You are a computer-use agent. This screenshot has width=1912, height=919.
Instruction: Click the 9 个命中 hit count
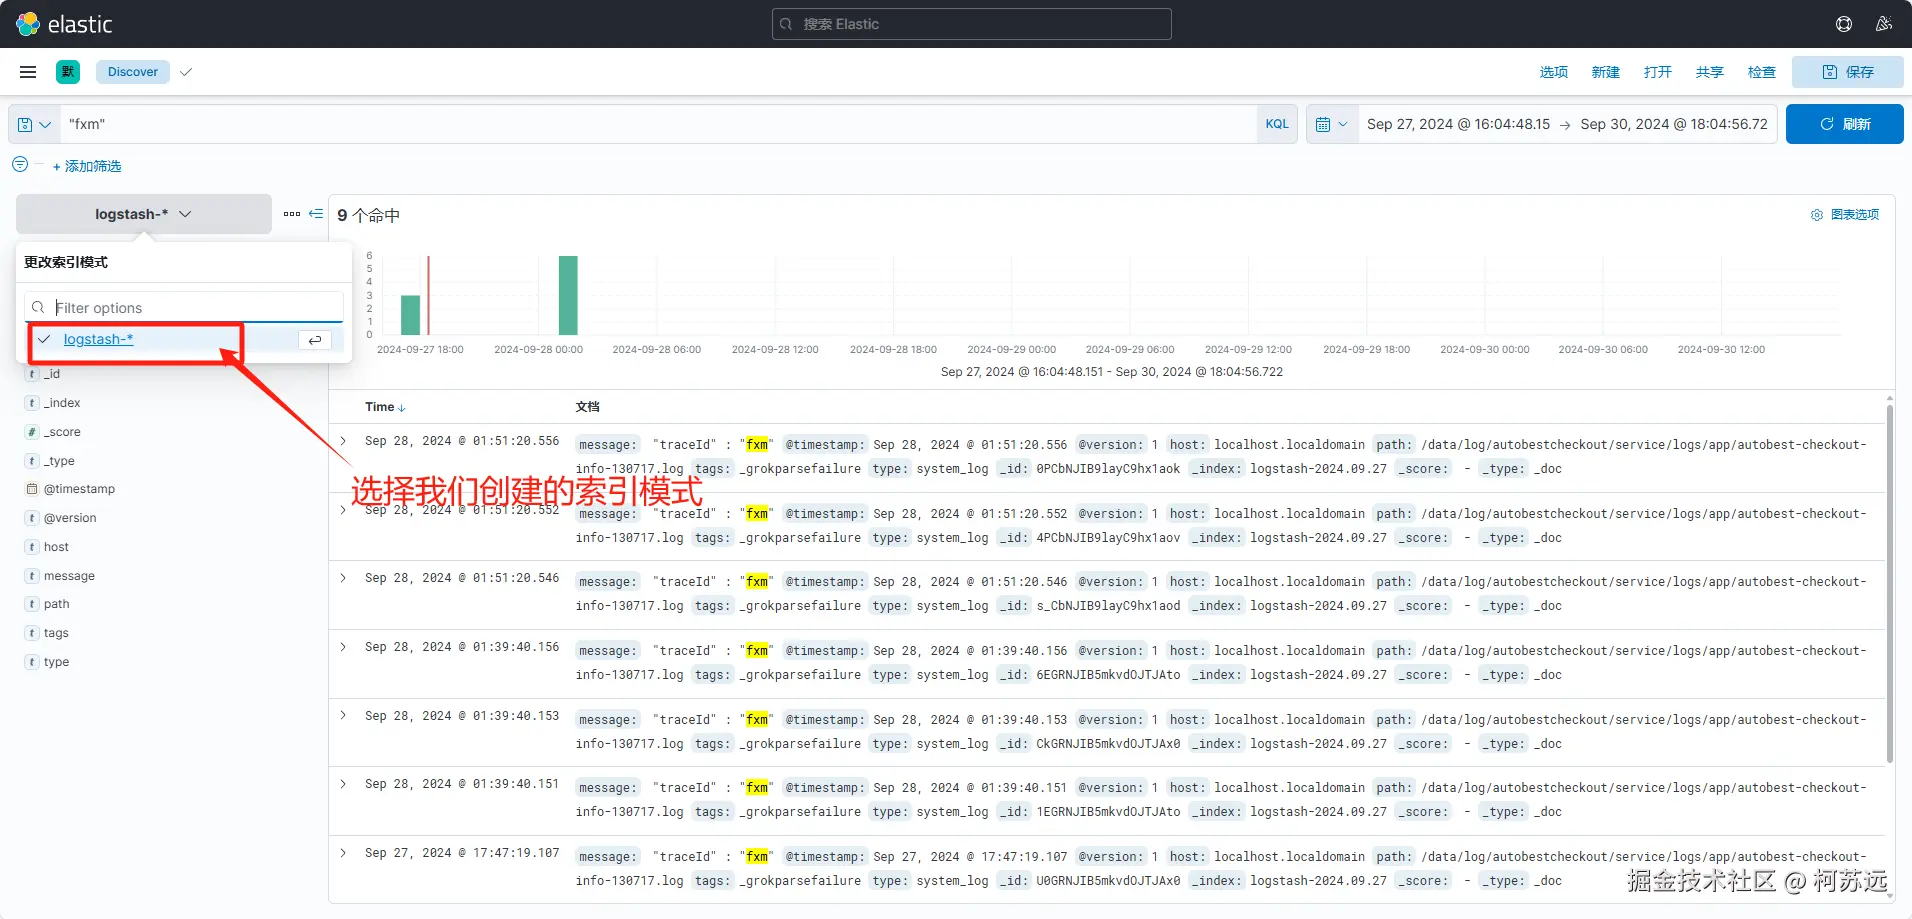tap(368, 215)
